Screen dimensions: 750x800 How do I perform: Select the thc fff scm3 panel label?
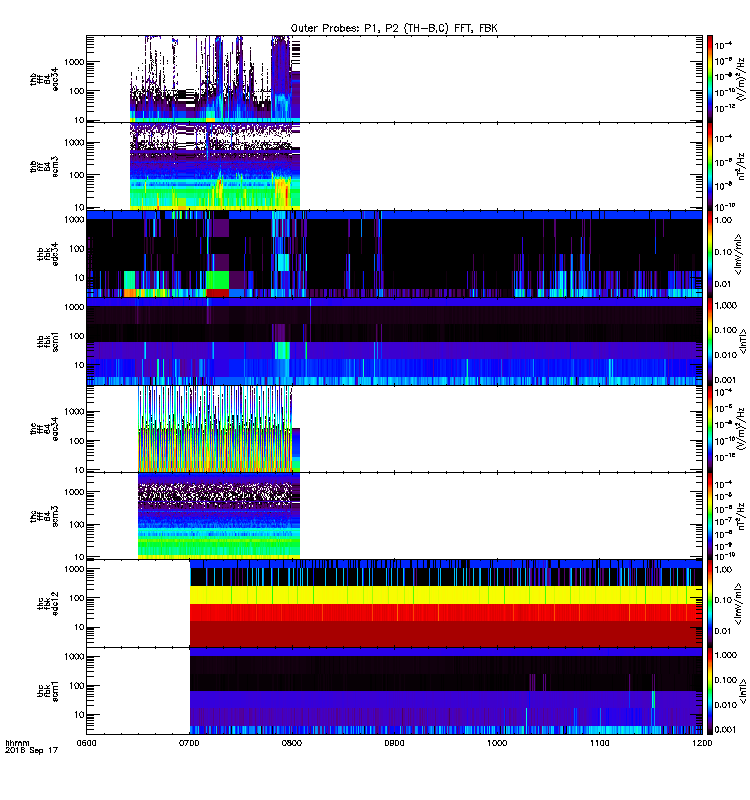[x=44, y=516]
